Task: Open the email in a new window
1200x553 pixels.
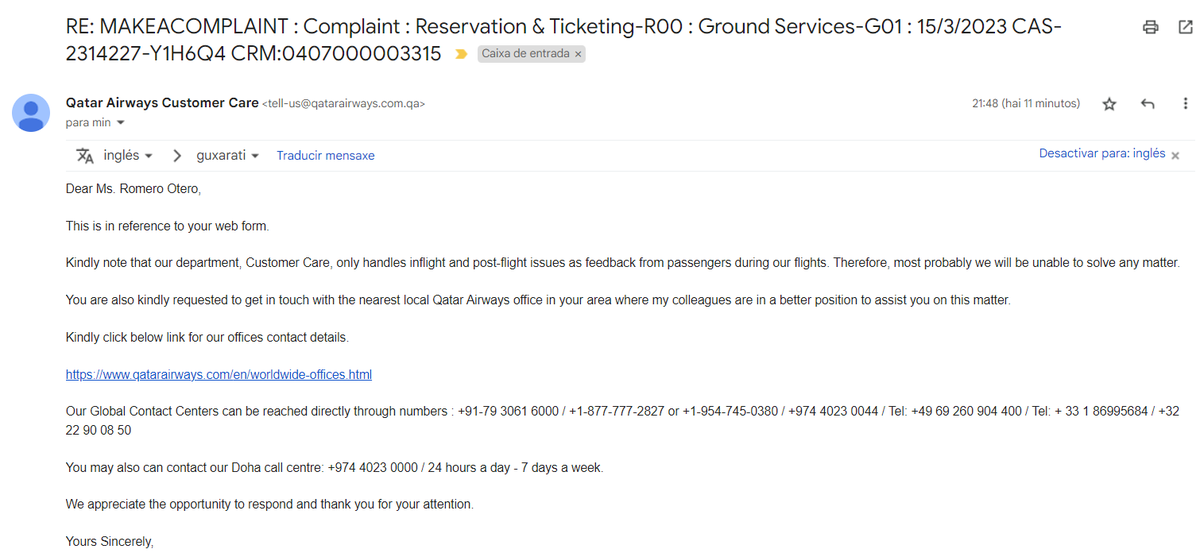Action: [x=1185, y=27]
